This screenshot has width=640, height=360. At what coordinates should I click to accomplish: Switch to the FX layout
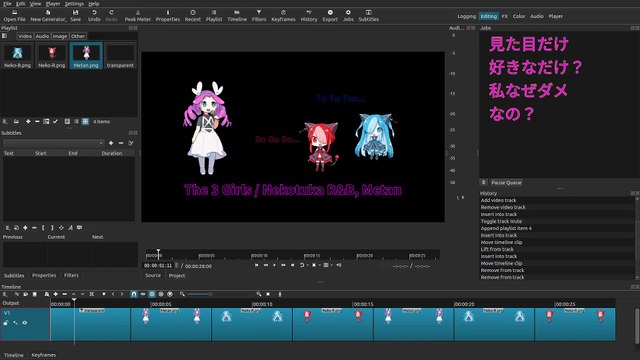[504, 16]
